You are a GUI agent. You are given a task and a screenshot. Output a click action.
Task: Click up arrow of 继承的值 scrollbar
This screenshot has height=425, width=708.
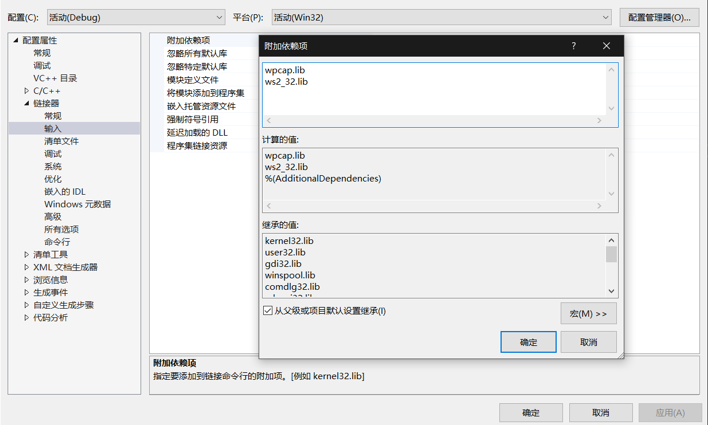tap(611, 240)
